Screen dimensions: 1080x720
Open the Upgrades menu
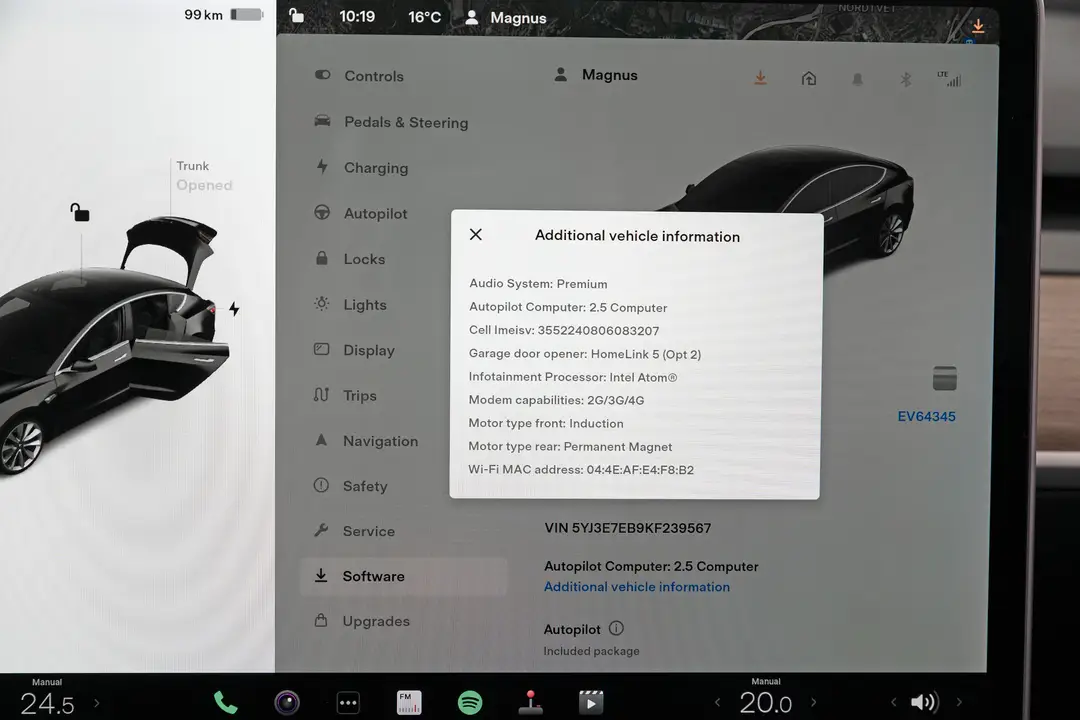pos(362,621)
